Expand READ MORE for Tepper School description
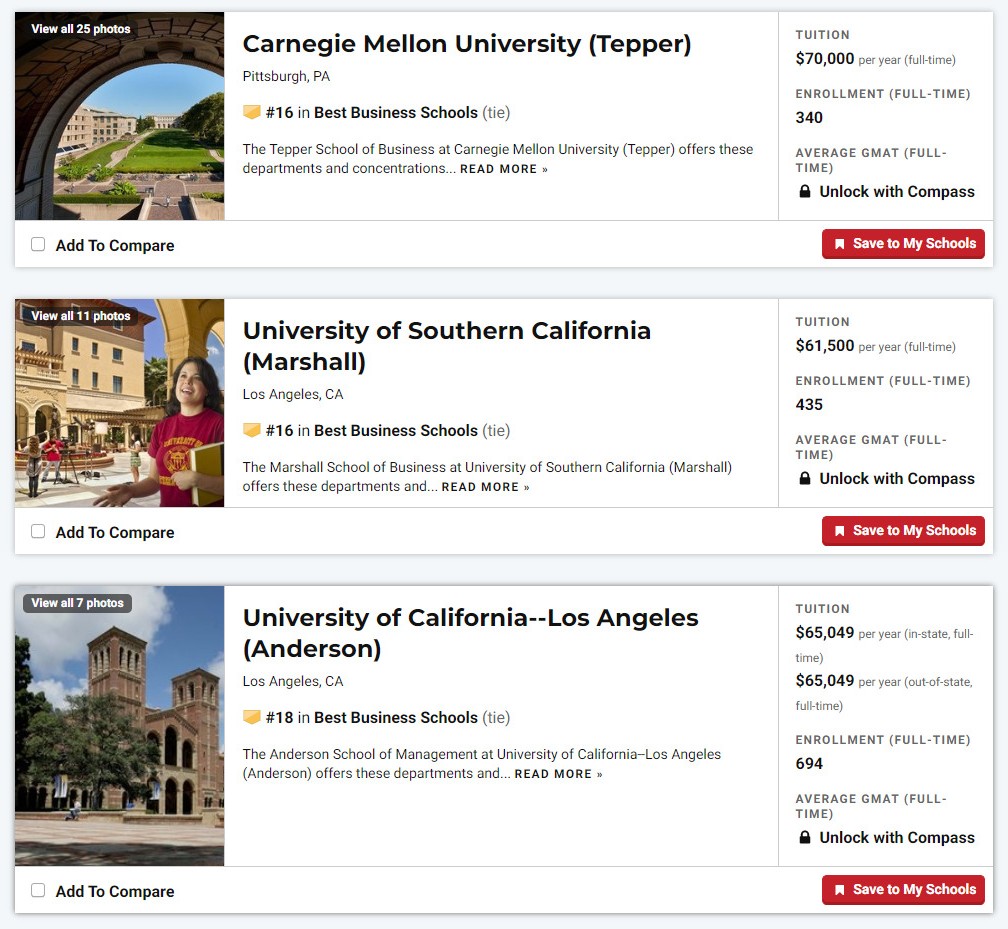The height and width of the screenshot is (929, 1008). [503, 169]
